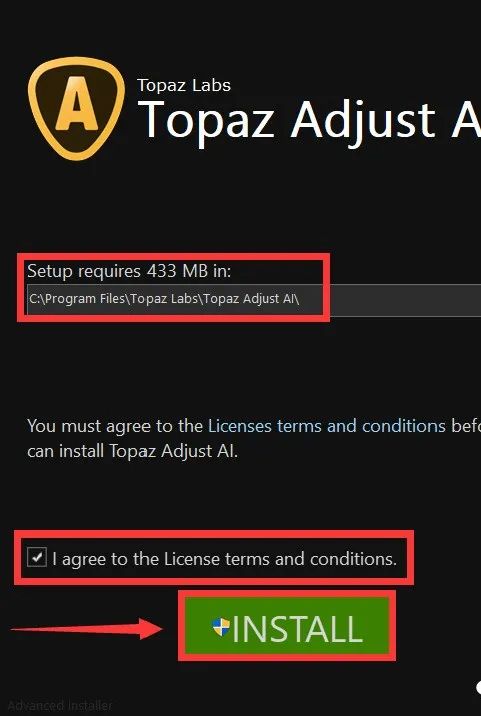Click the white dot at bottom-right corner
Viewport: 481px width, 716px height.
(x=478, y=687)
